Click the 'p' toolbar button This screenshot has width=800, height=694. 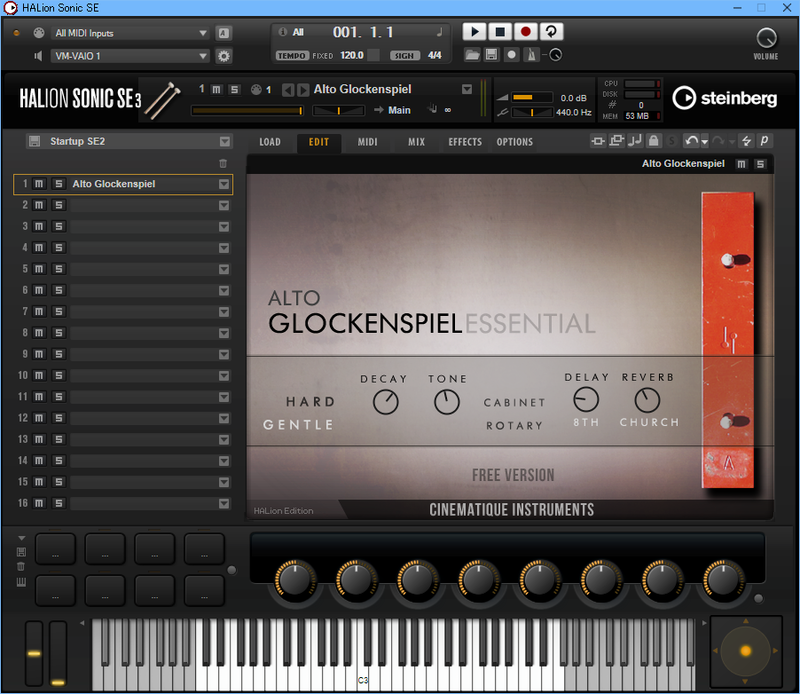click(764, 141)
